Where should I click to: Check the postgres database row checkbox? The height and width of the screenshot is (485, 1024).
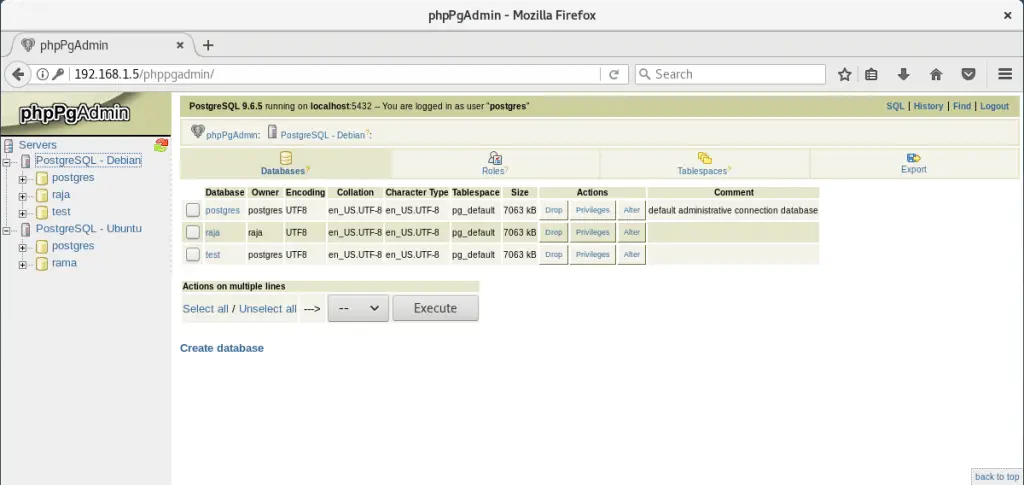point(193,210)
